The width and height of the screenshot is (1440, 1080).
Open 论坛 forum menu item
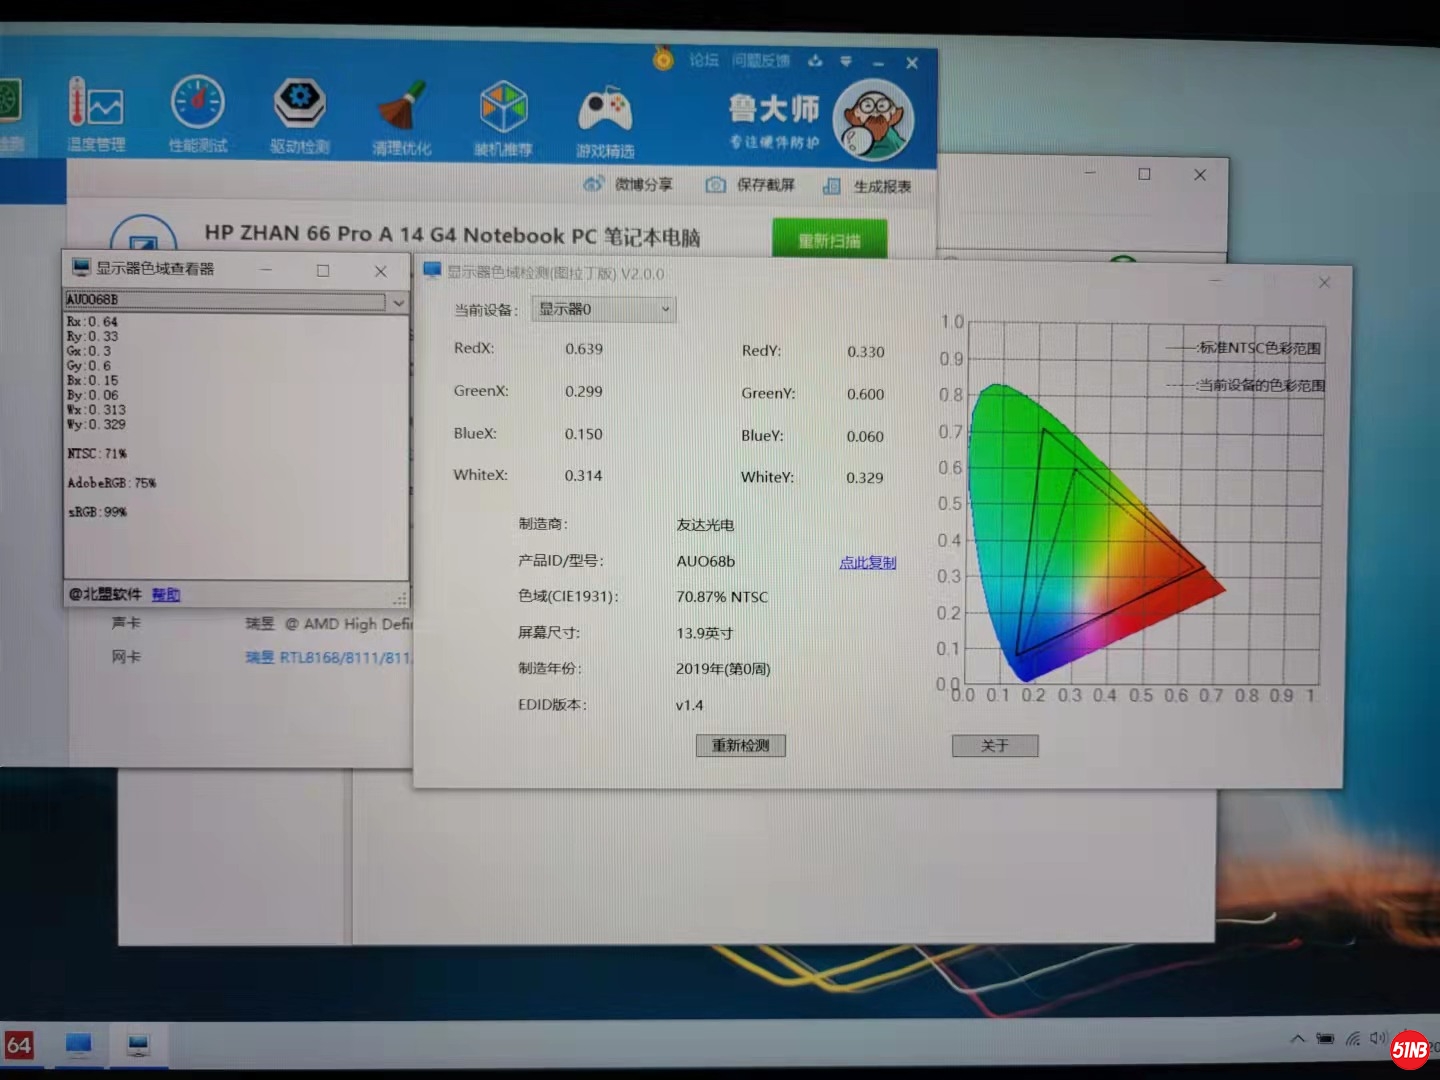coord(704,60)
